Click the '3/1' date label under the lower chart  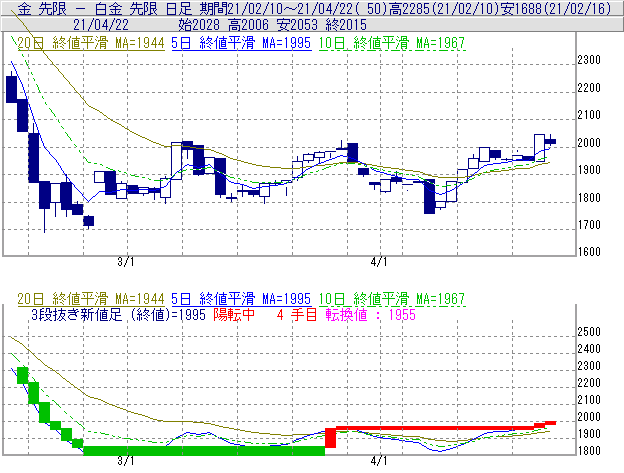pyautogui.click(x=126, y=461)
